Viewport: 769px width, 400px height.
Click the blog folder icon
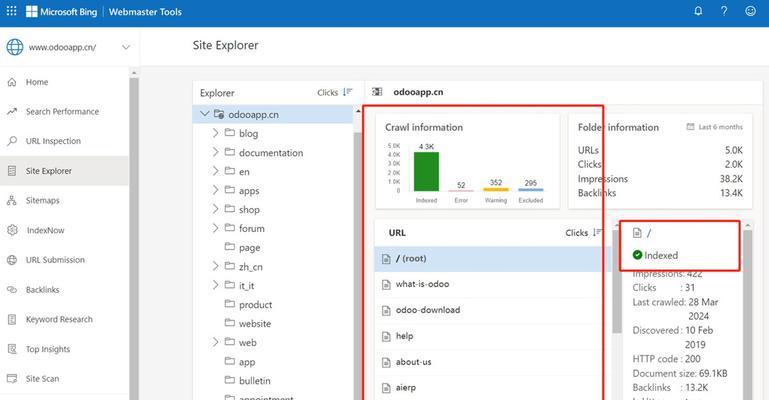pos(230,132)
